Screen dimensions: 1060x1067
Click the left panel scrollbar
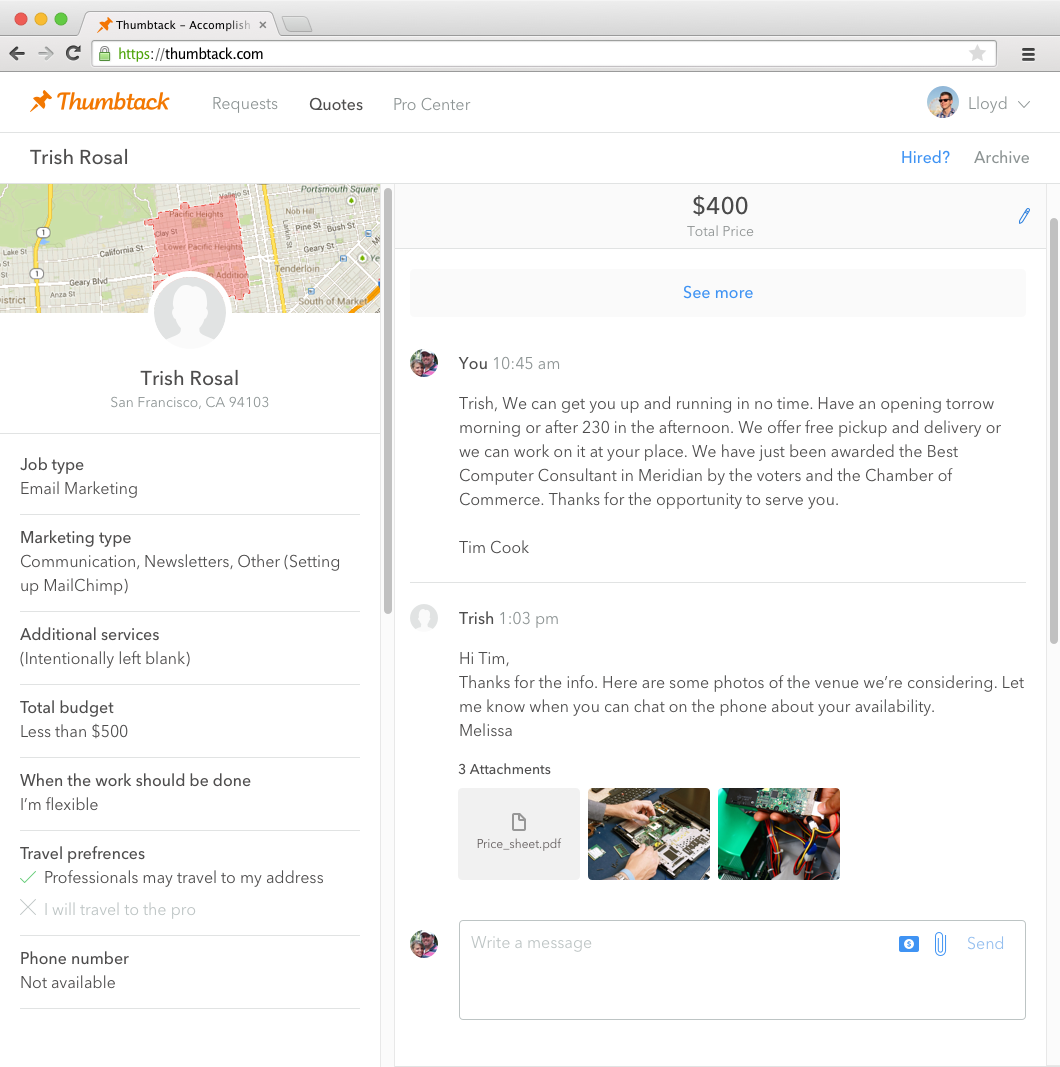tap(388, 401)
